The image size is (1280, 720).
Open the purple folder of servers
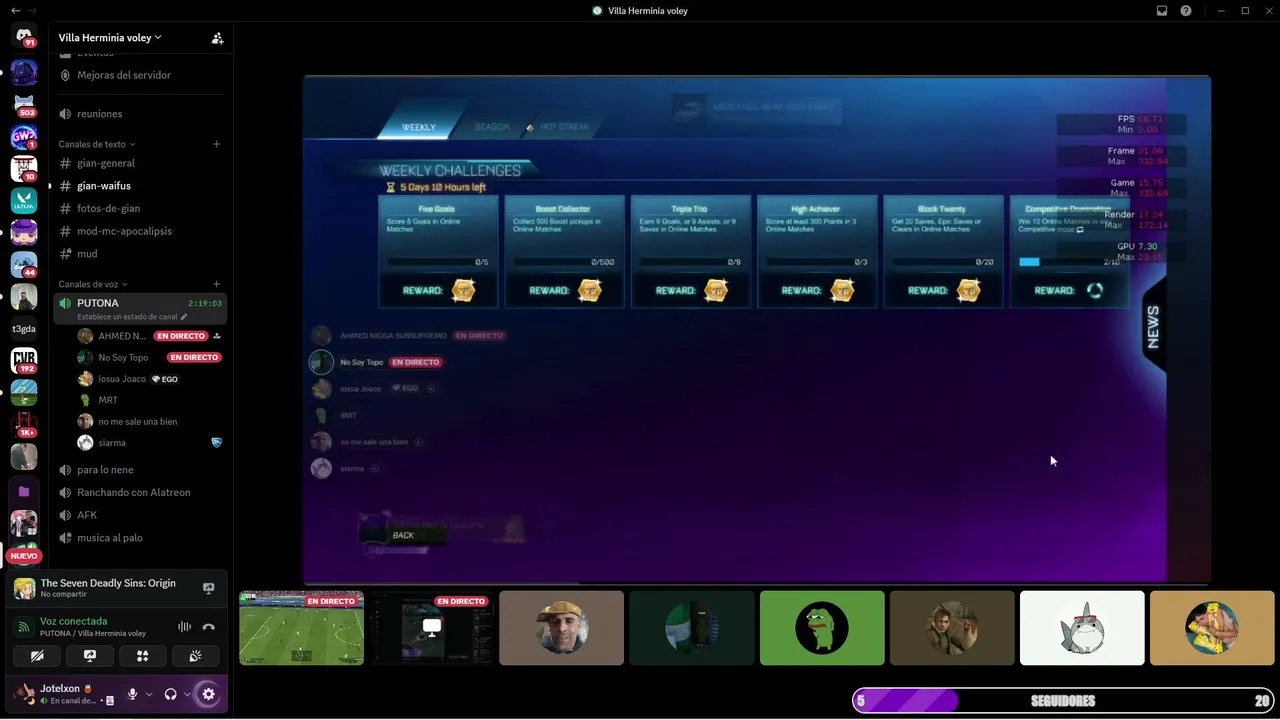(24, 491)
